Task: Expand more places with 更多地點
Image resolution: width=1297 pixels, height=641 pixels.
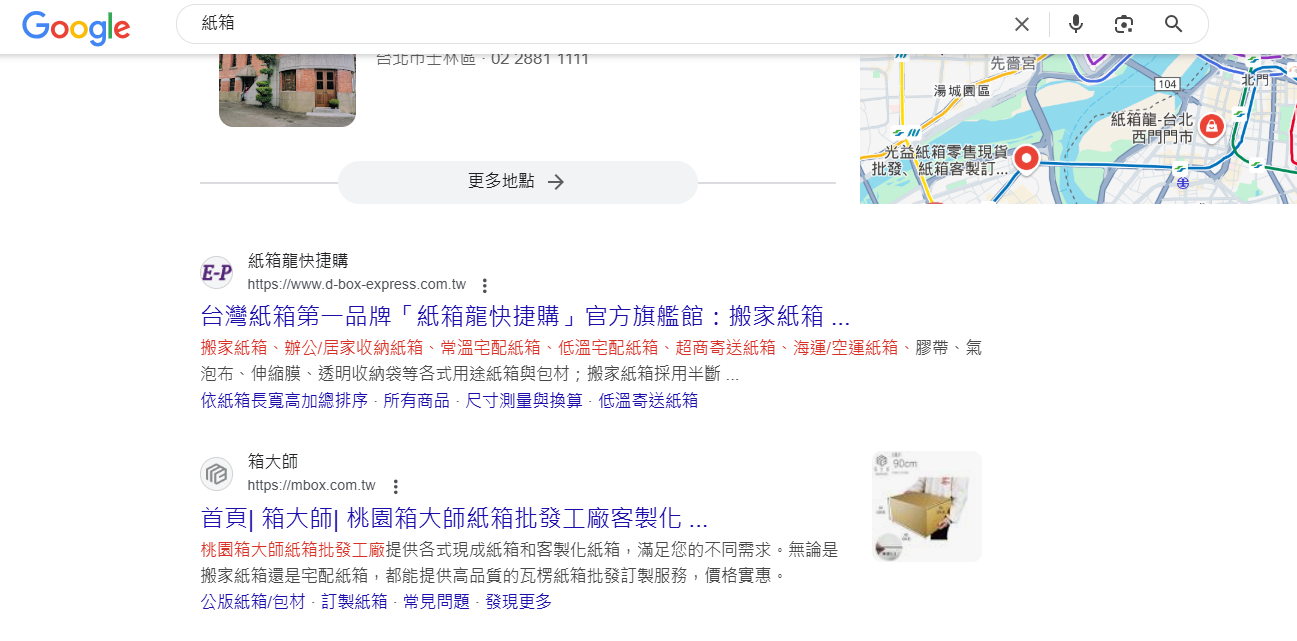Action: click(517, 182)
